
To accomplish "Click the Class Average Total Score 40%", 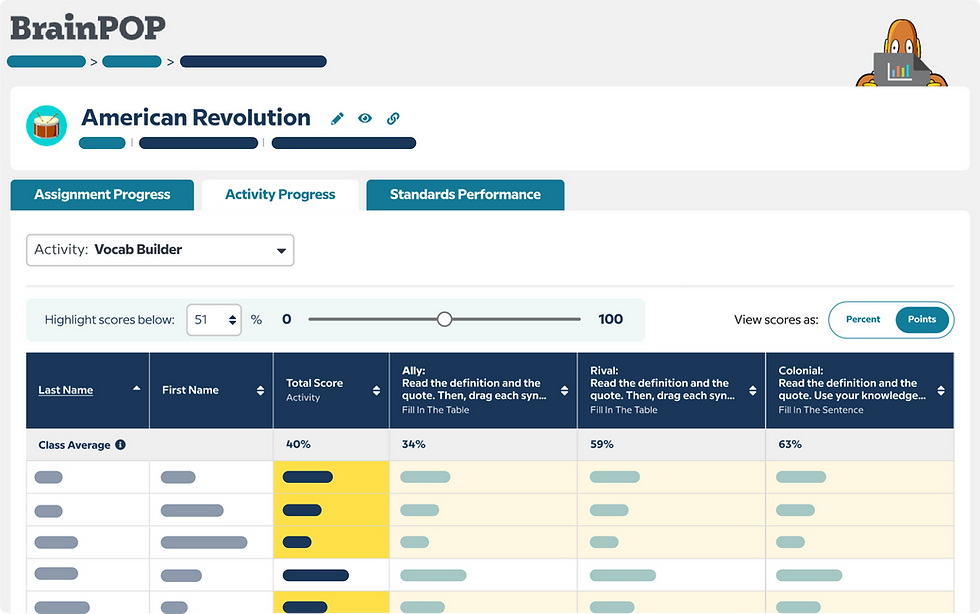I will [x=298, y=445].
